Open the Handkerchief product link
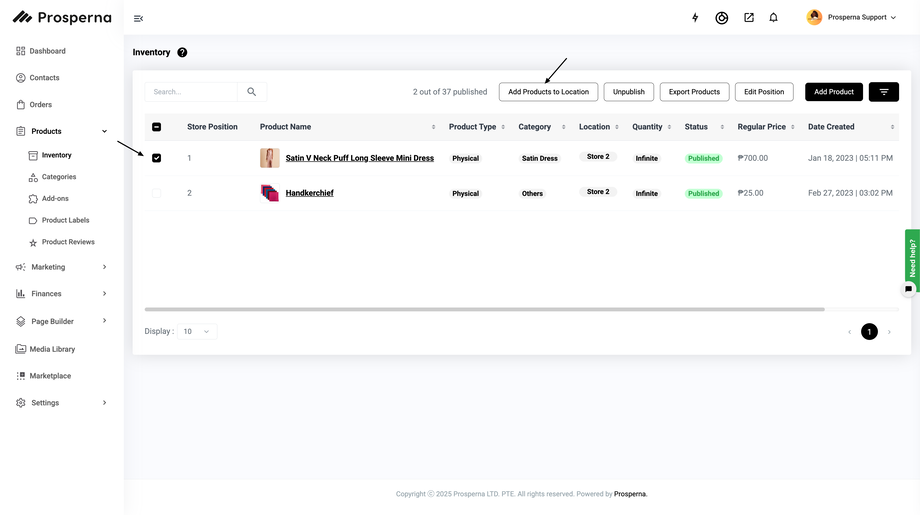This screenshot has height=515, width=920. (309, 193)
